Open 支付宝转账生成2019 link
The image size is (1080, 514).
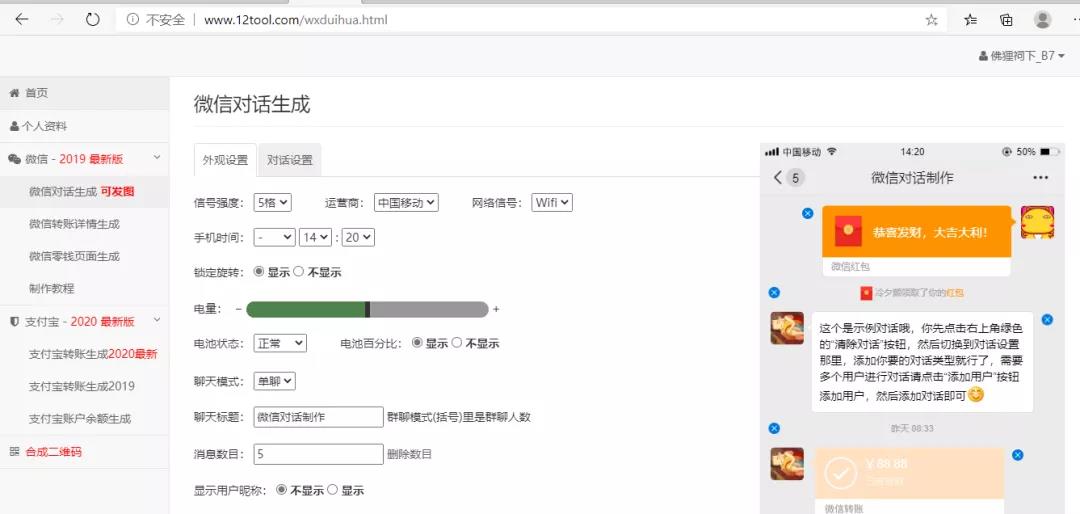(81, 386)
